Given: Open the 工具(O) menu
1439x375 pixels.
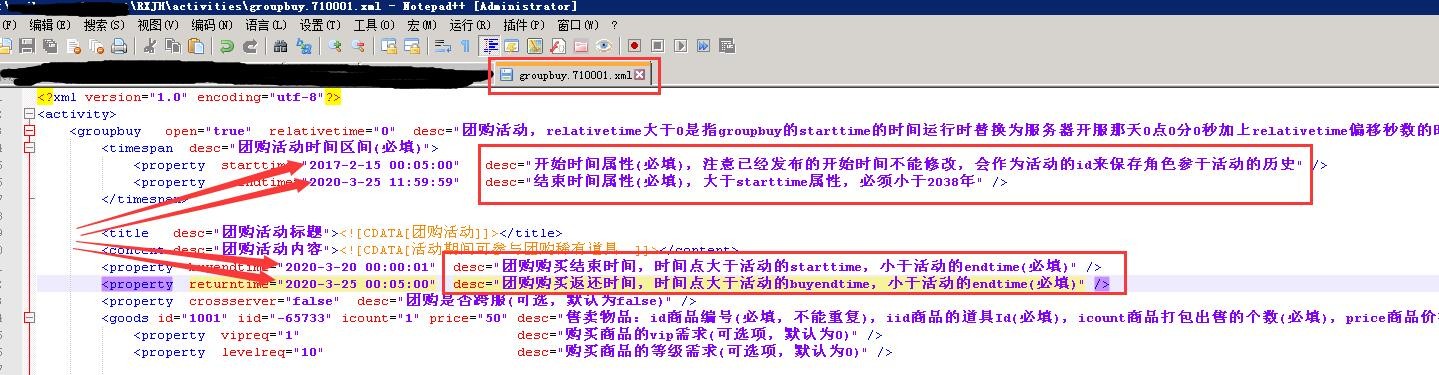Looking at the screenshot, I should pyautogui.click(x=374, y=24).
